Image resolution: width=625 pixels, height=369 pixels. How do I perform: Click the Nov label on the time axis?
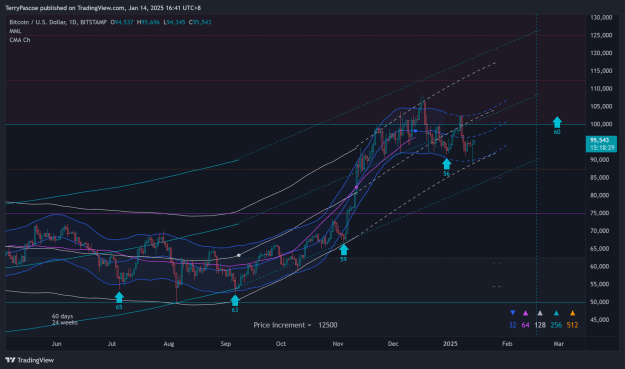338,344
